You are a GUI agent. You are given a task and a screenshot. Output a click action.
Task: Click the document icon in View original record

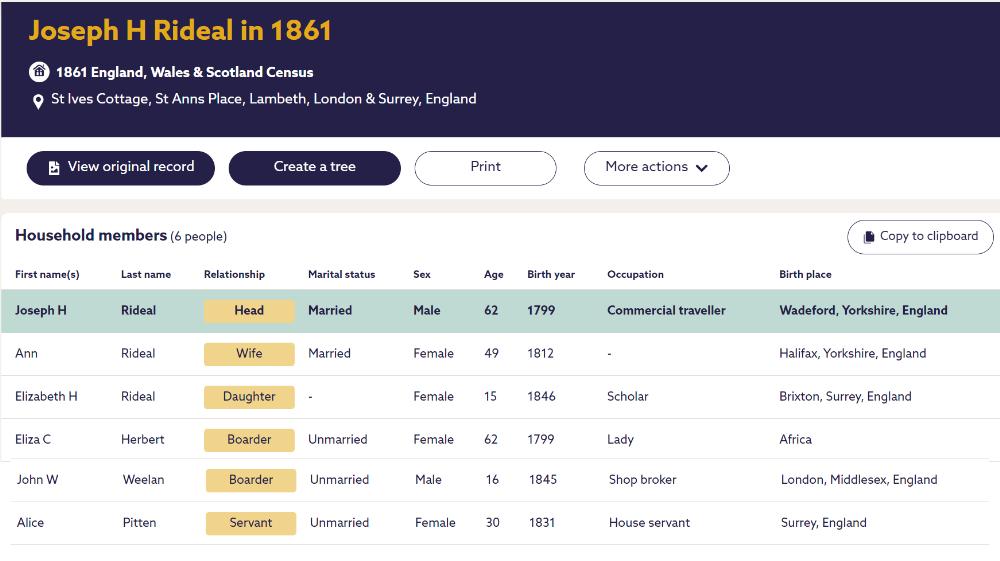tap(54, 168)
